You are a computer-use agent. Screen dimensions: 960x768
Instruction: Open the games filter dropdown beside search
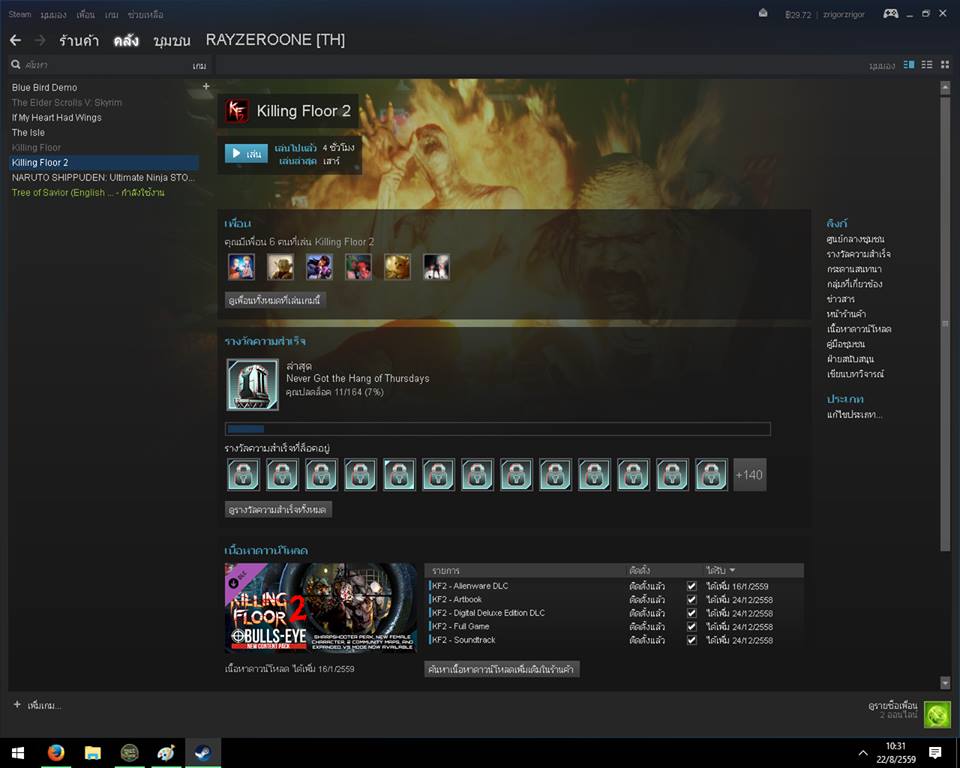(x=200, y=66)
